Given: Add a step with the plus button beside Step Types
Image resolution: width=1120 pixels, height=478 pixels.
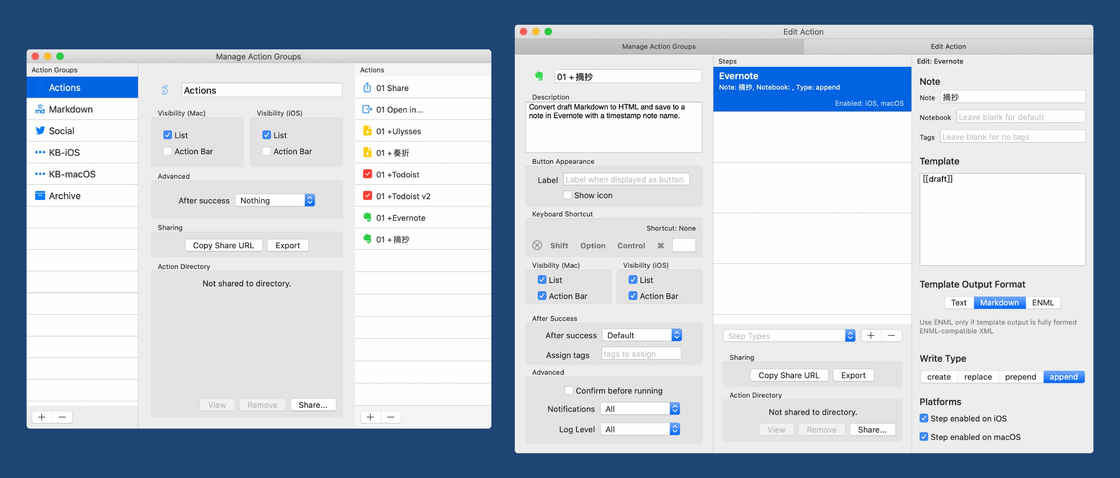Looking at the screenshot, I should [x=871, y=335].
